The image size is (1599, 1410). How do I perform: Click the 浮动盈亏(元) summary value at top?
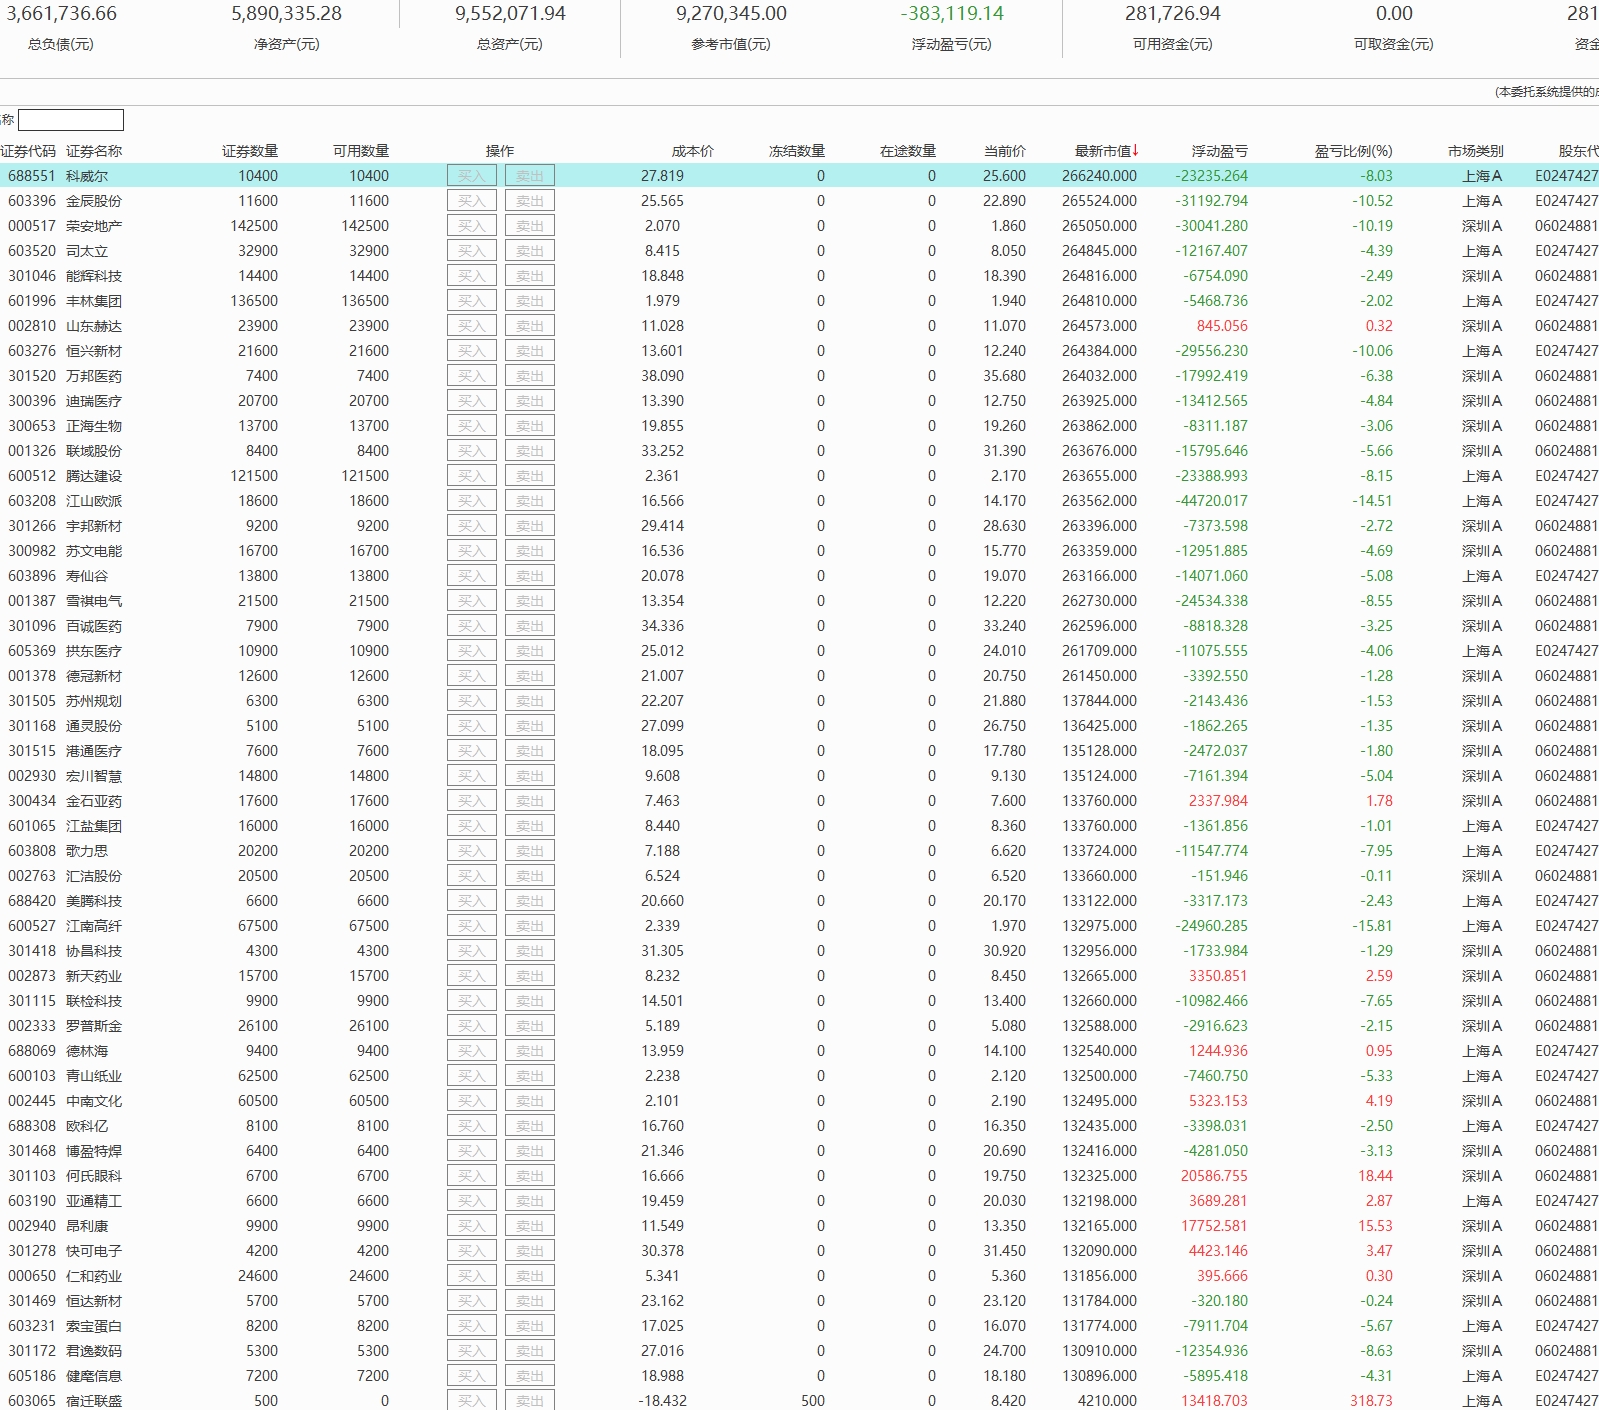951,14
